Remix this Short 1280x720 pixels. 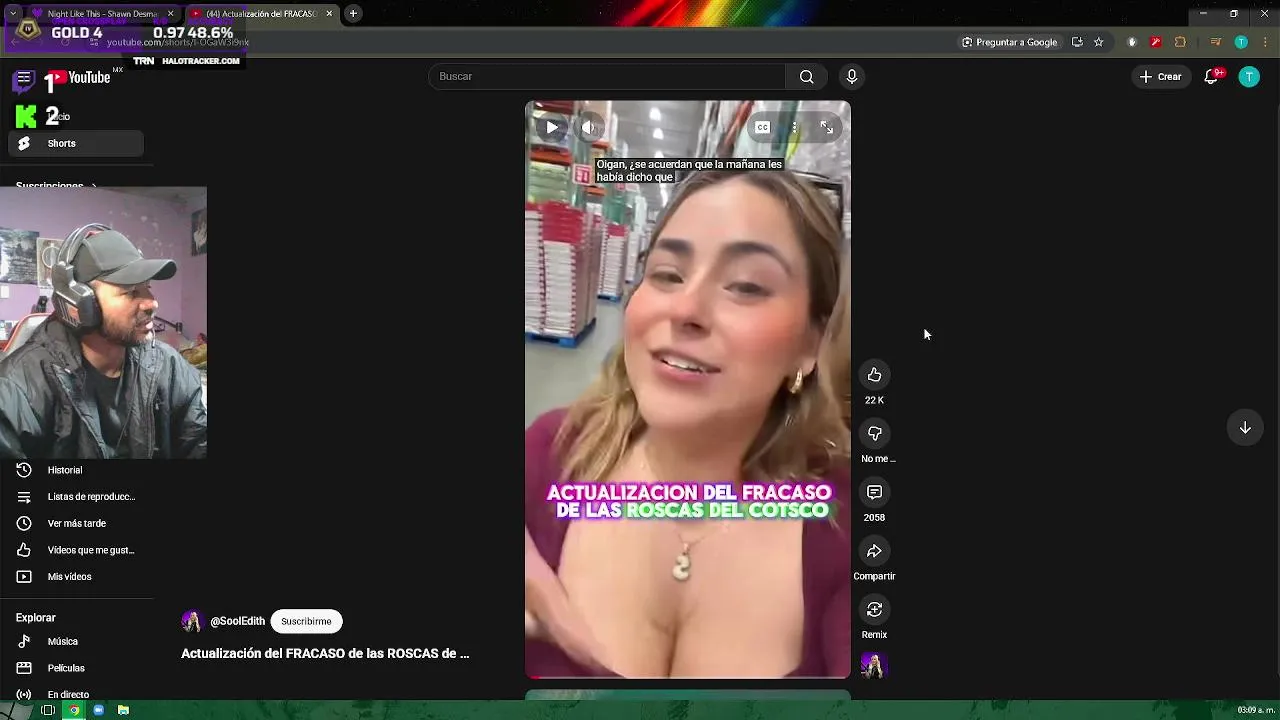[874, 610]
